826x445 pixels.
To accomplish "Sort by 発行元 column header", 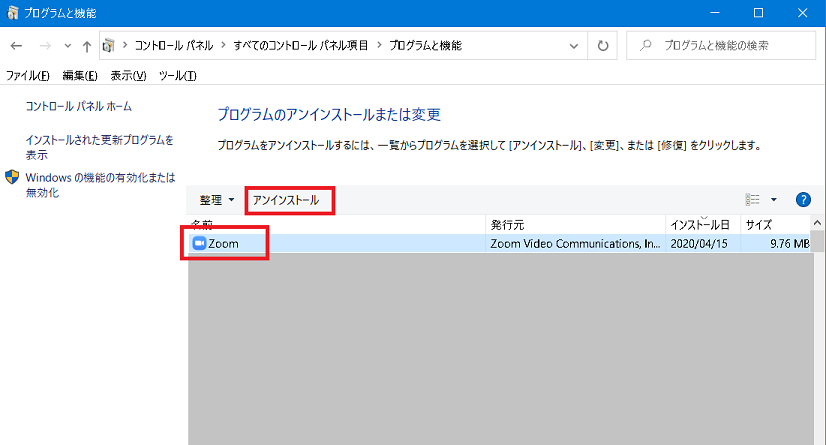I will (575, 225).
